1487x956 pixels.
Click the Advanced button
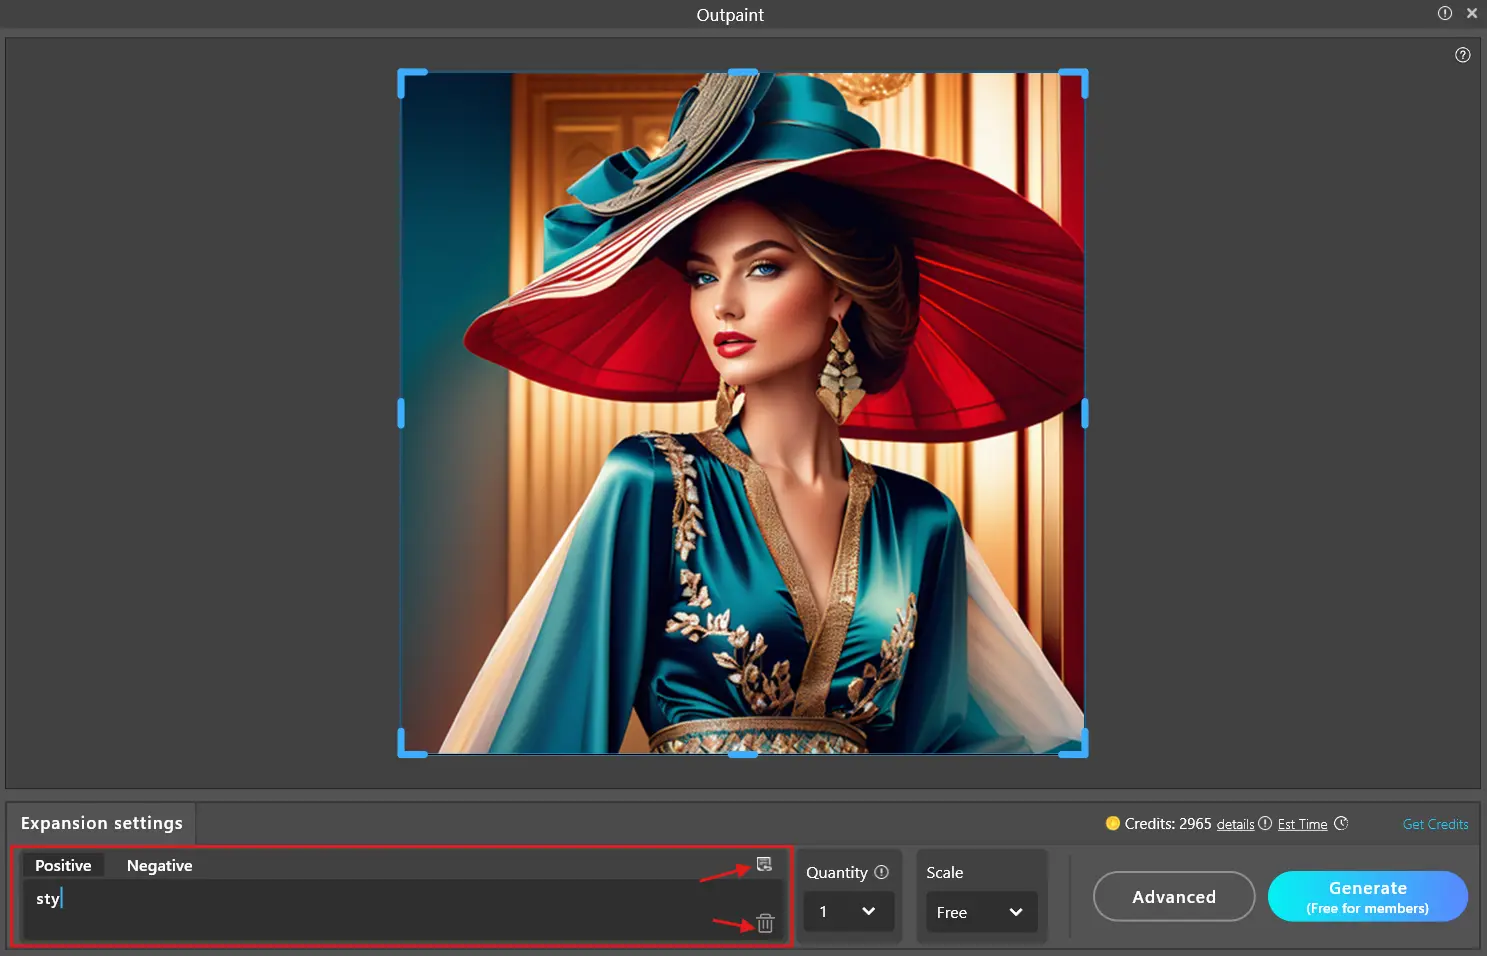(x=1173, y=896)
